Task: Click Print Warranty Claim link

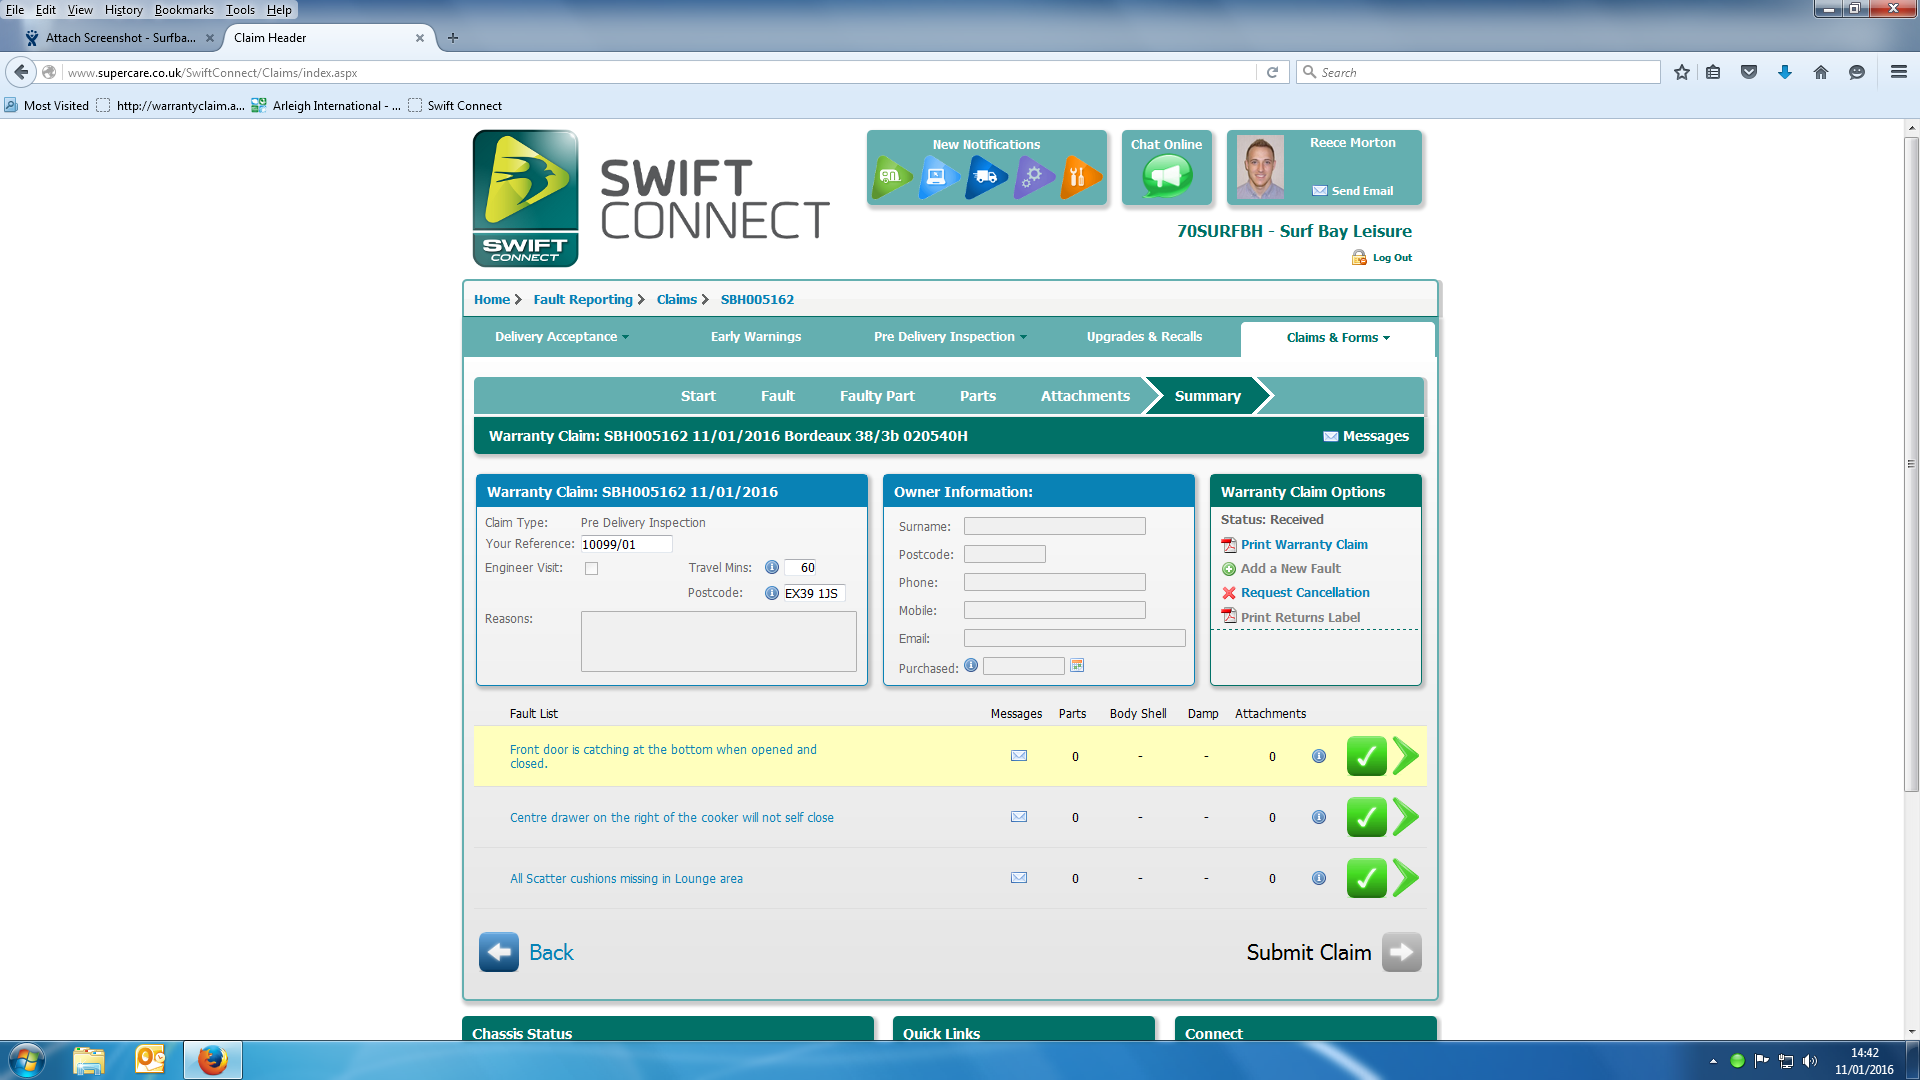Action: (x=1304, y=545)
